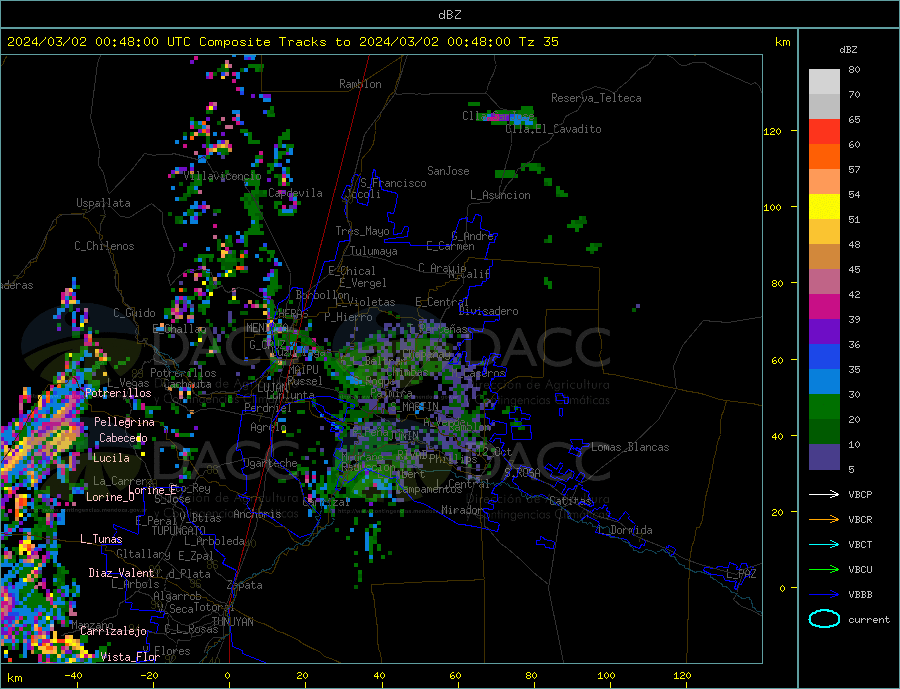Click the white VBCP arrow icon
900x689 pixels.
tap(824, 494)
